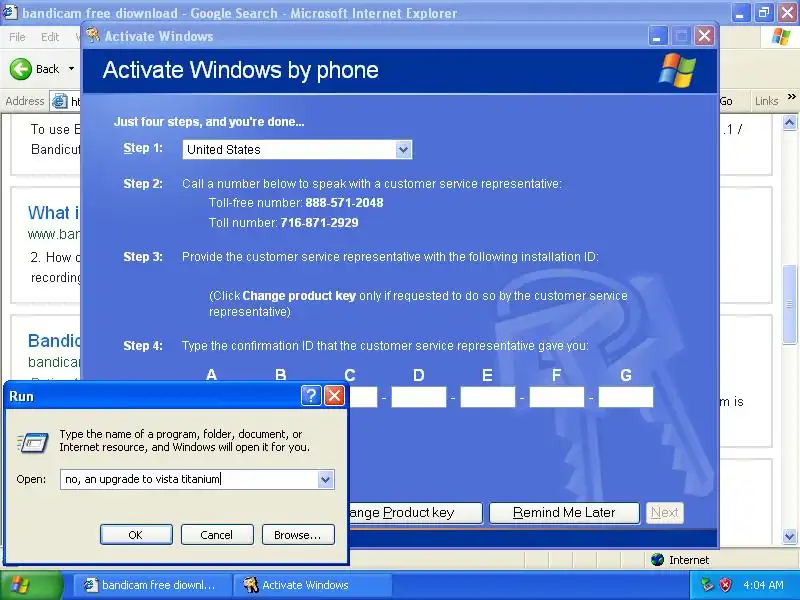Click the Internet Explorer vertical scrollbar thumb
The height and width of the screenshot is (600, 800).
(789, 304)
